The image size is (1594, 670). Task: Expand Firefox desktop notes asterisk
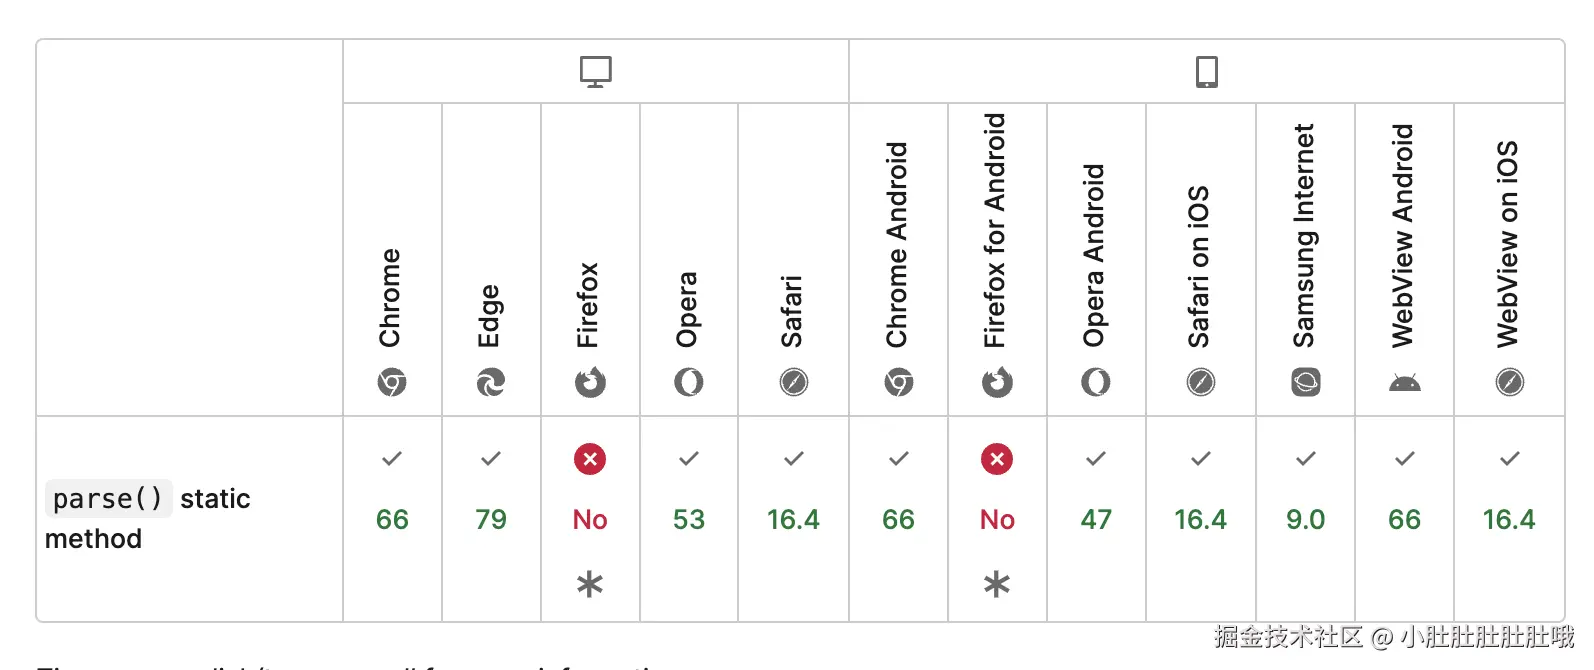tap(590, 584)
